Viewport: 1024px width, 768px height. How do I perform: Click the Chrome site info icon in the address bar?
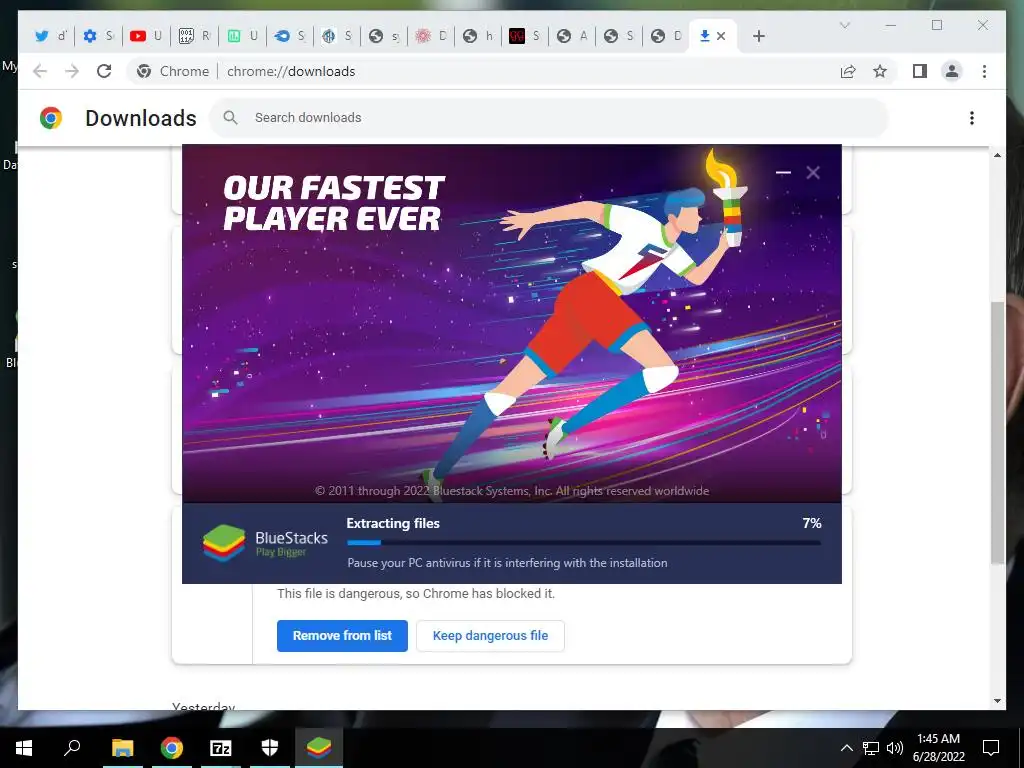(x=144, y=71)
